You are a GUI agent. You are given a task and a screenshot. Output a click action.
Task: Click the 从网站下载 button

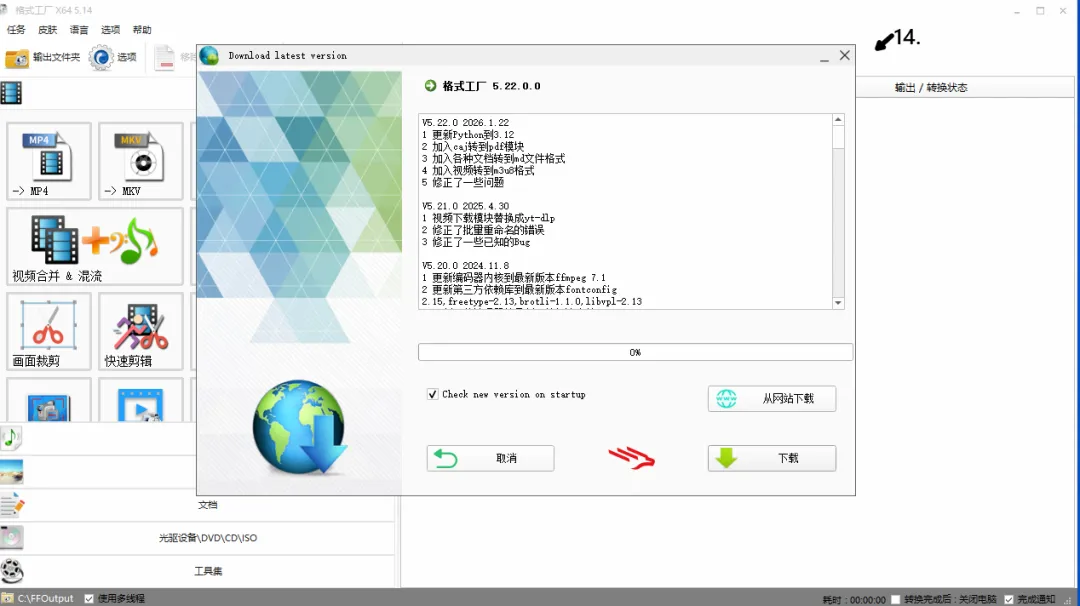pyautogui.click(x=772, y=399)
